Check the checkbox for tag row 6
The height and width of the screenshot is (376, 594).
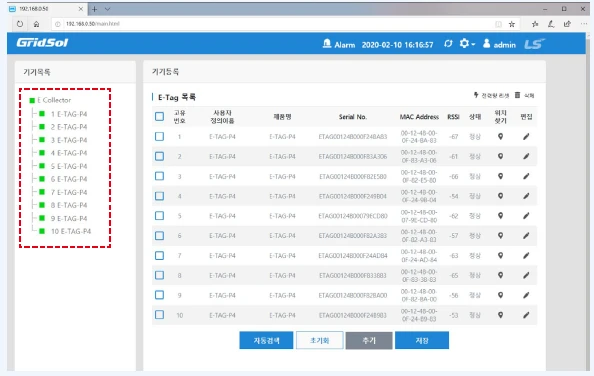(159, 236)
